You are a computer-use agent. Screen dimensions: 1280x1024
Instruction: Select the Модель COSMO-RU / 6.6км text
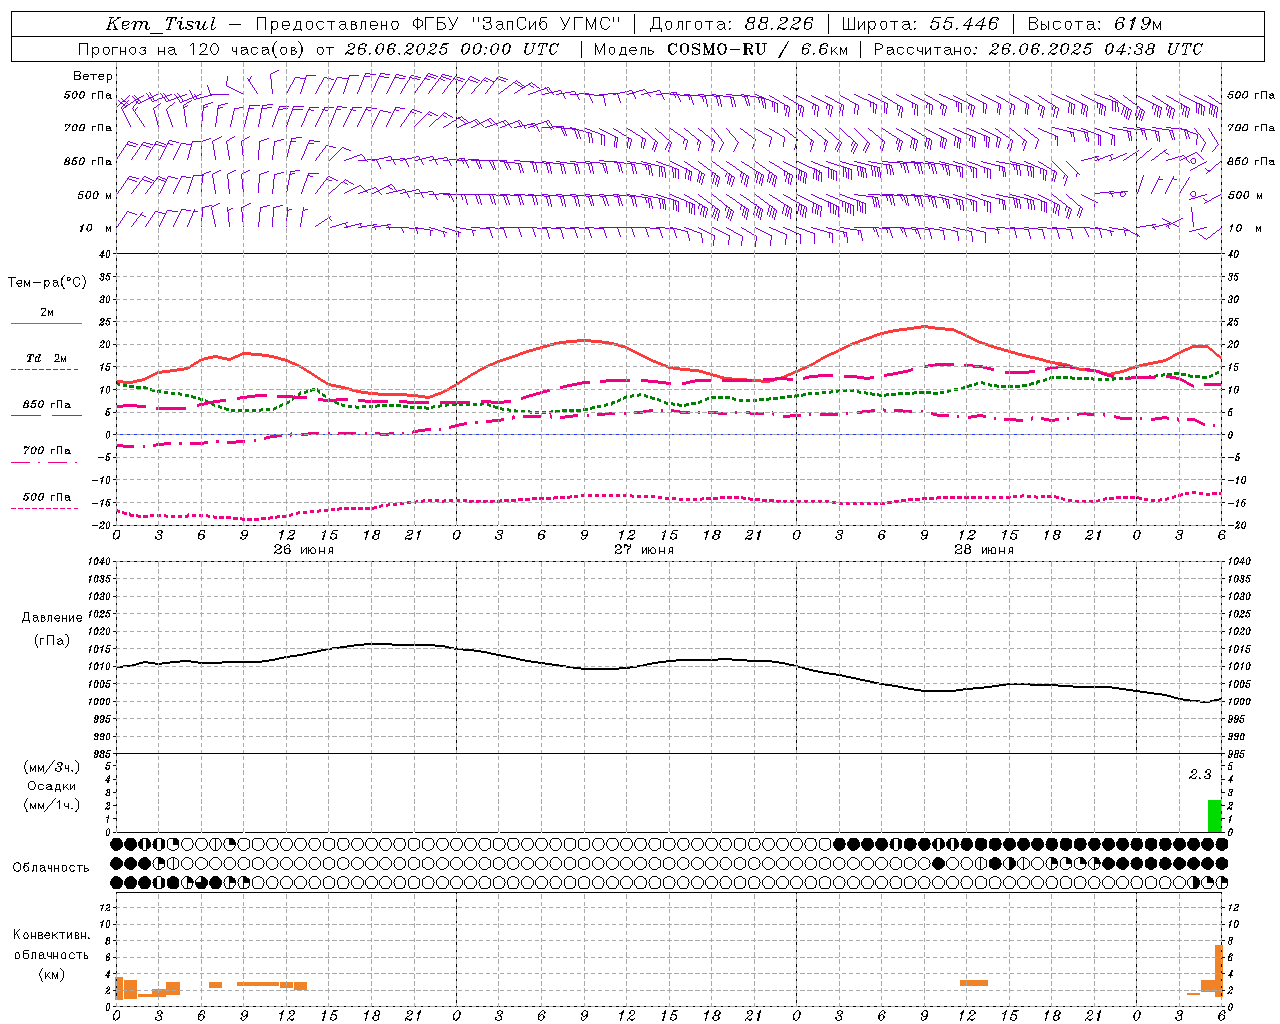(x=721, y=49)
